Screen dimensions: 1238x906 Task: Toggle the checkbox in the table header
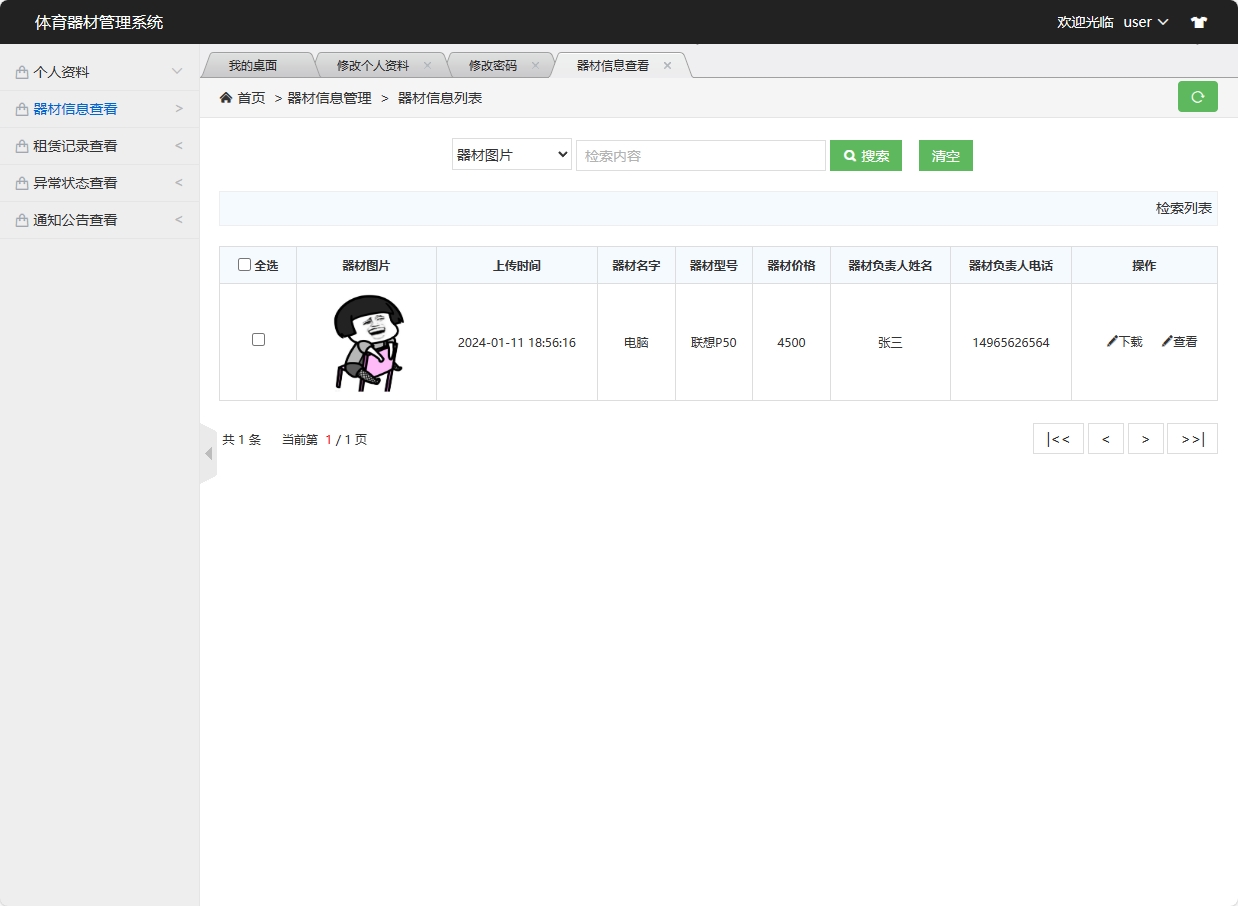[244, 264]
